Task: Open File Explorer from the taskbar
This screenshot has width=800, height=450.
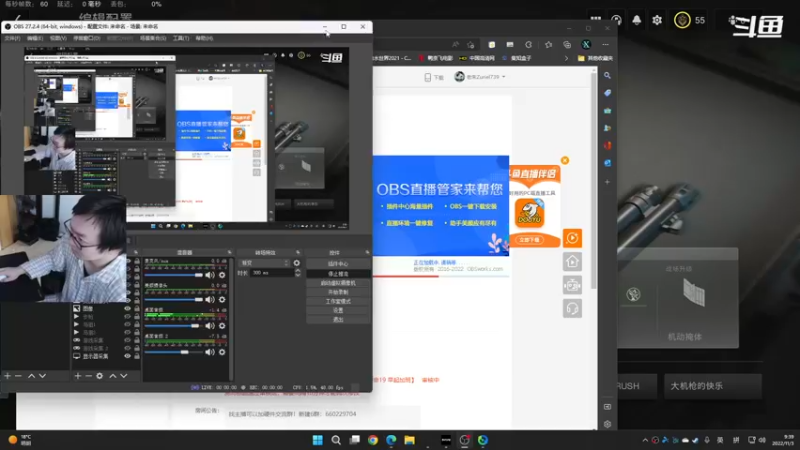Action: 409,440
